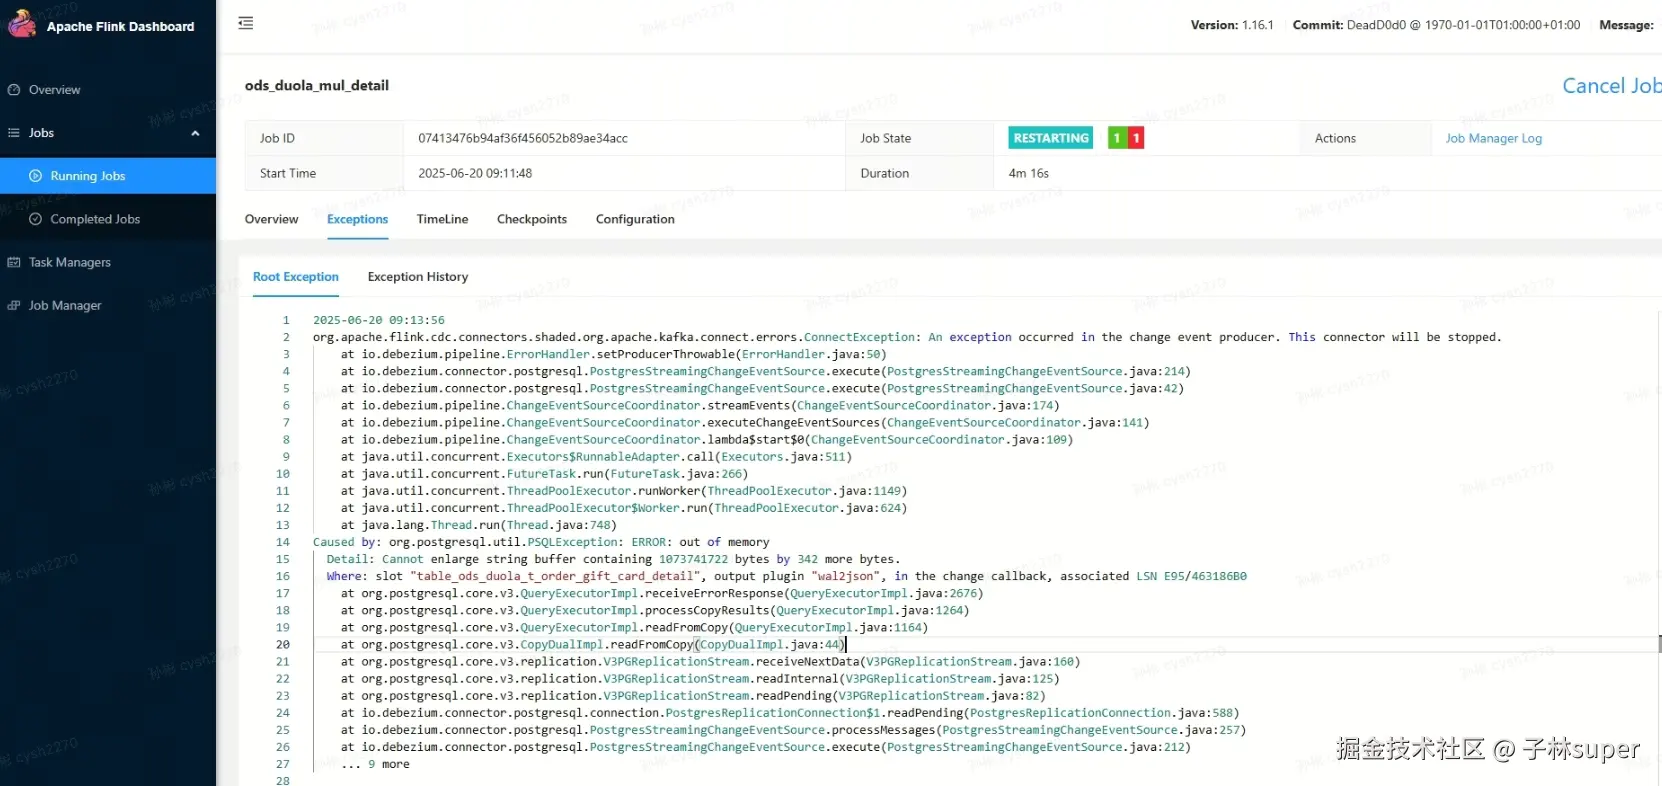Click the RESTARTING job state badge
The height and width of the screenshot is (786, 1662).
[1051, 138]
